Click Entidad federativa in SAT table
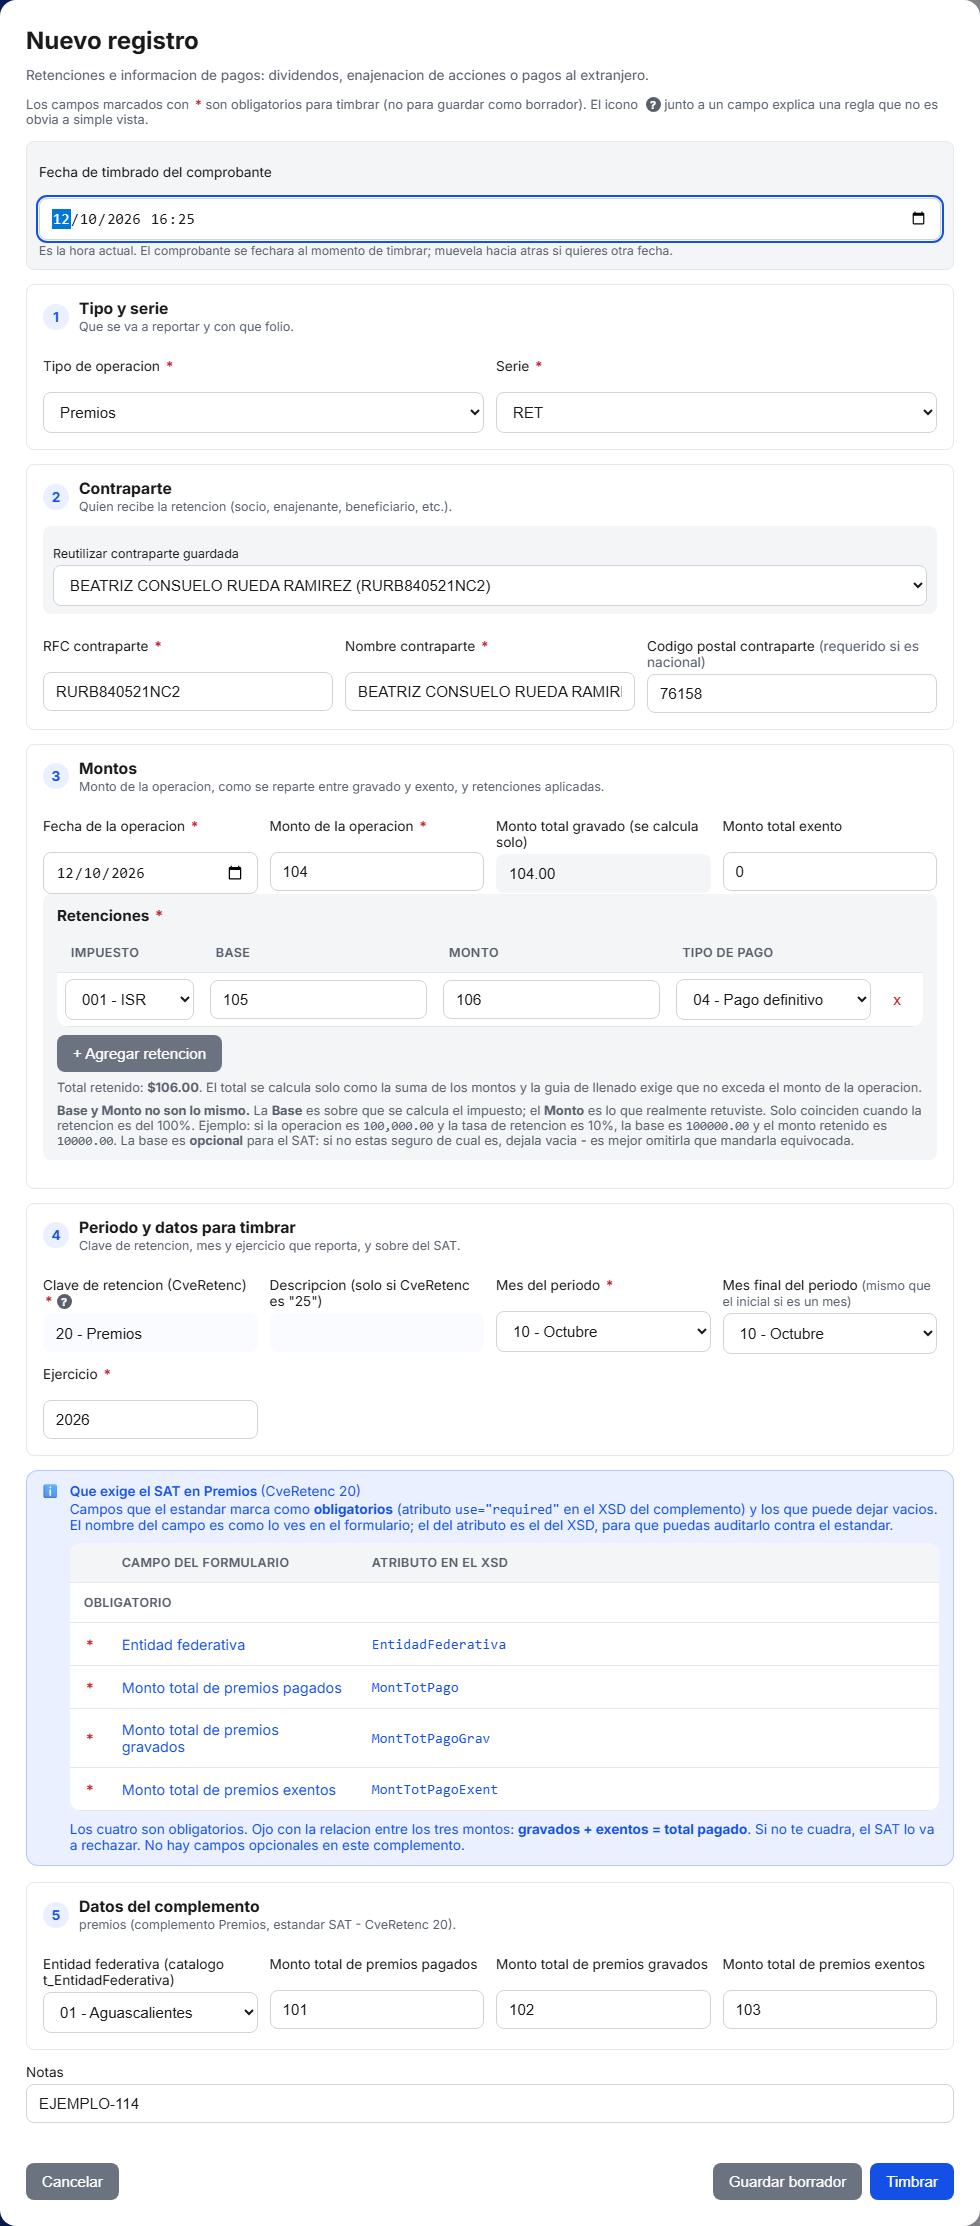This screenshot has height=2226, width=980. pyautogui.click(x=183, y=1645)
